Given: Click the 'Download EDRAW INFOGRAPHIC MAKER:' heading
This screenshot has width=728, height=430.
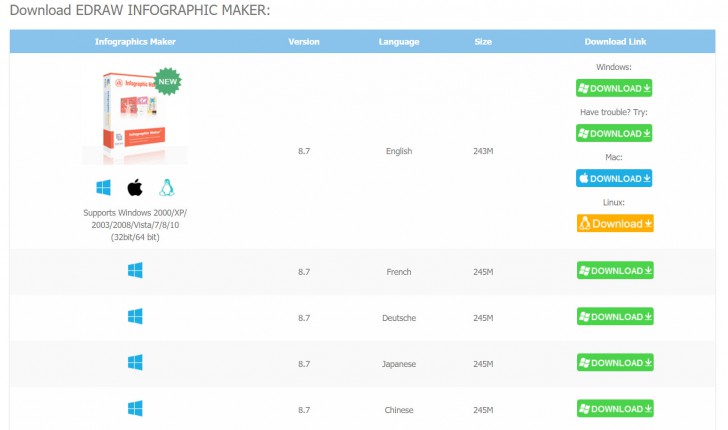Looking at the screenshot, I should click(x=140, y=10).
